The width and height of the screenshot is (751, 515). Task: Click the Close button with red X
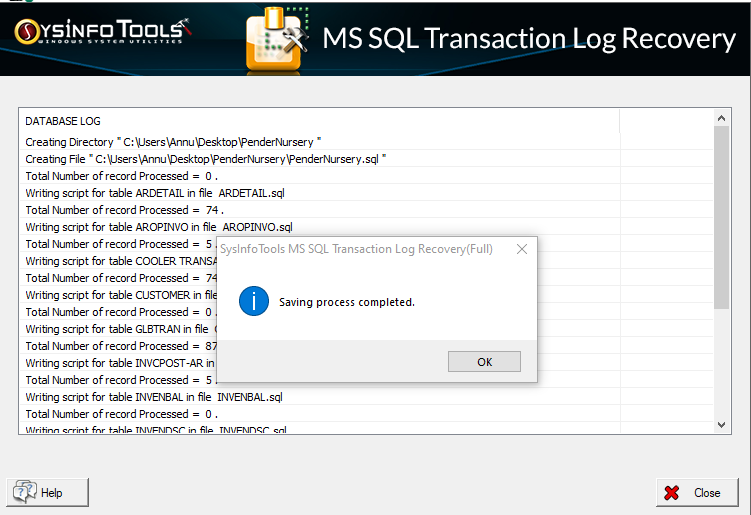click(x=696, y=492)
